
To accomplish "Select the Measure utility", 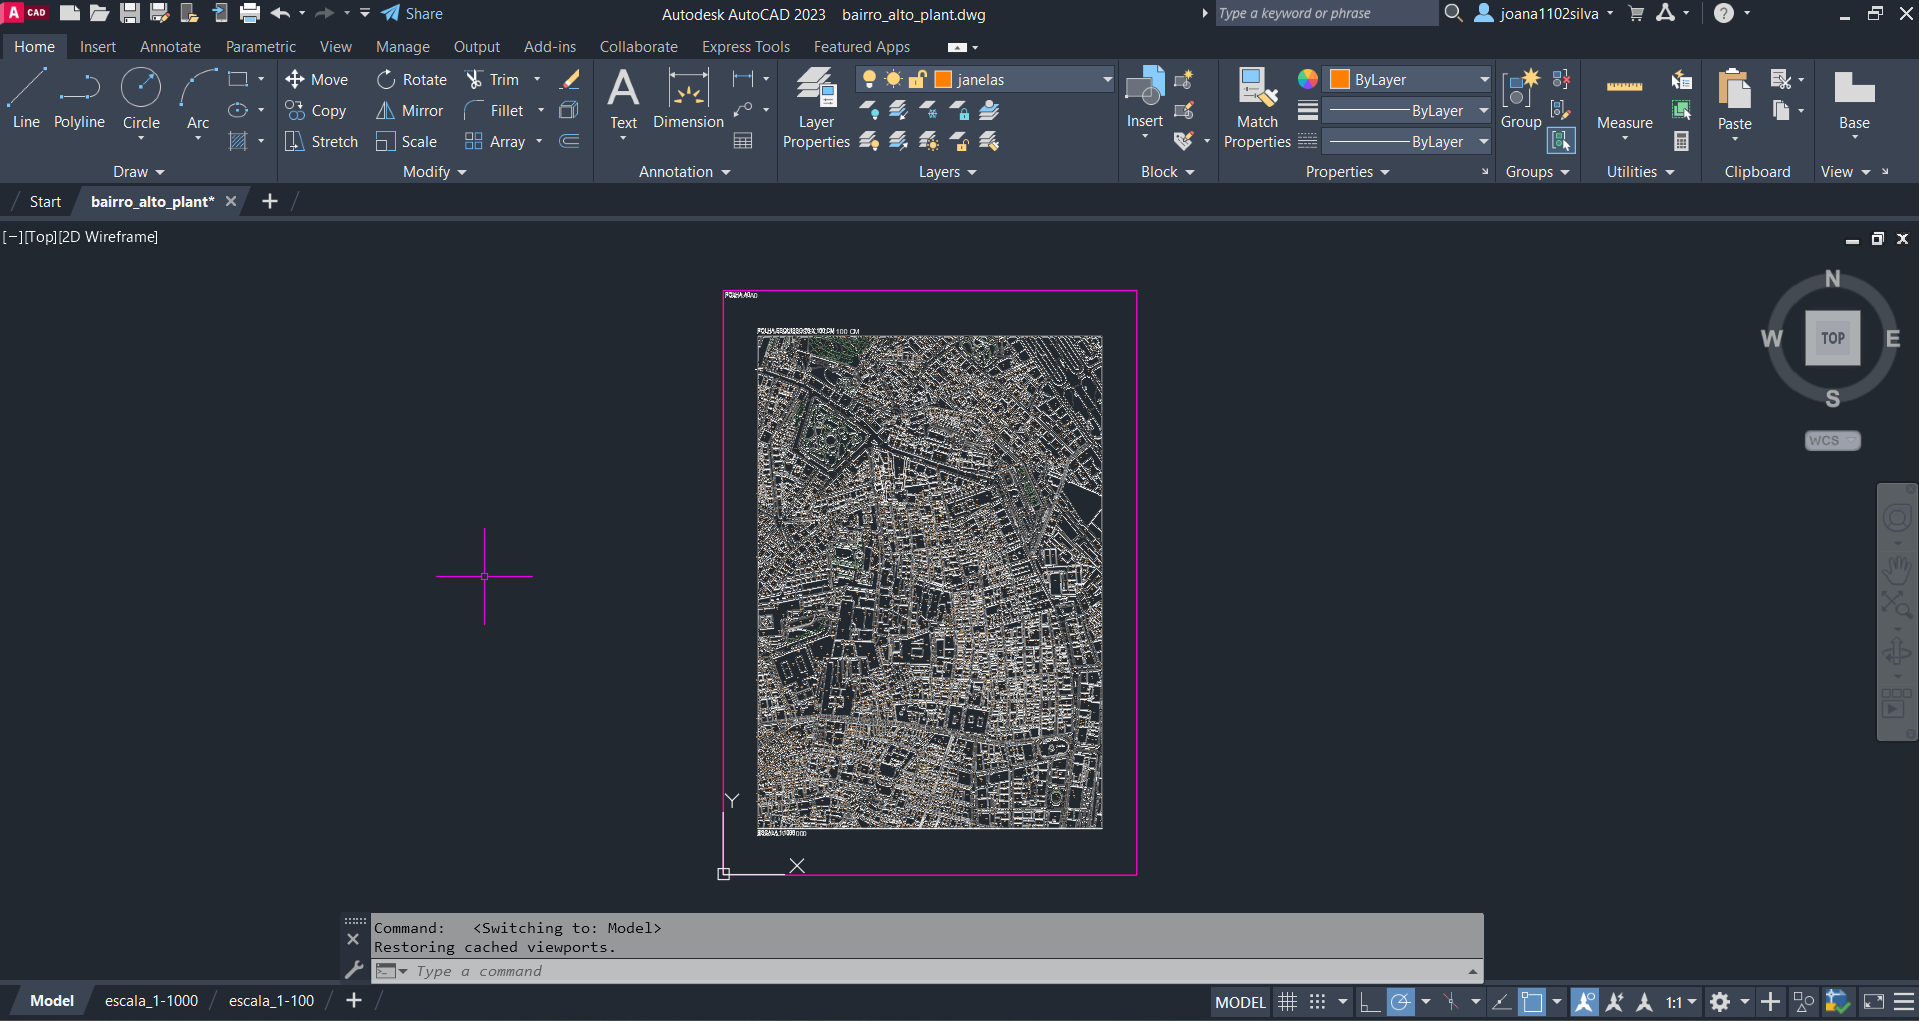I will (x=1624, y=100).
